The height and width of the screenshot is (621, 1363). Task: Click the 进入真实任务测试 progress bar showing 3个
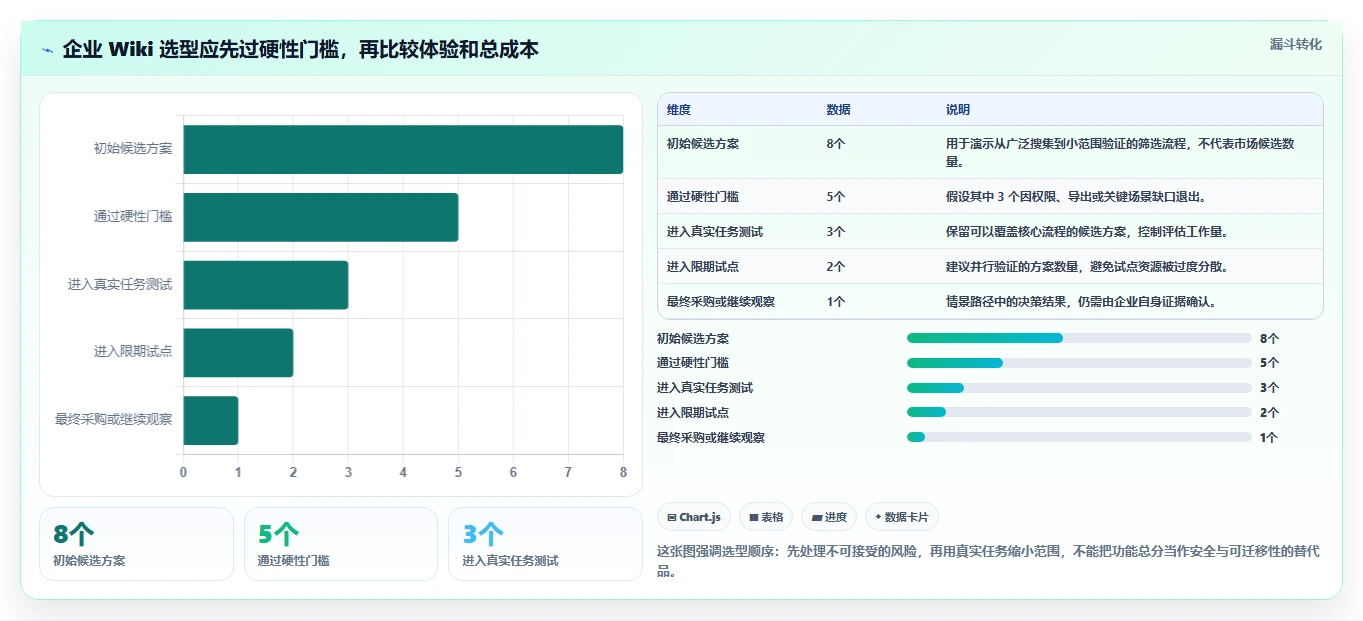tap(1079, 388)
